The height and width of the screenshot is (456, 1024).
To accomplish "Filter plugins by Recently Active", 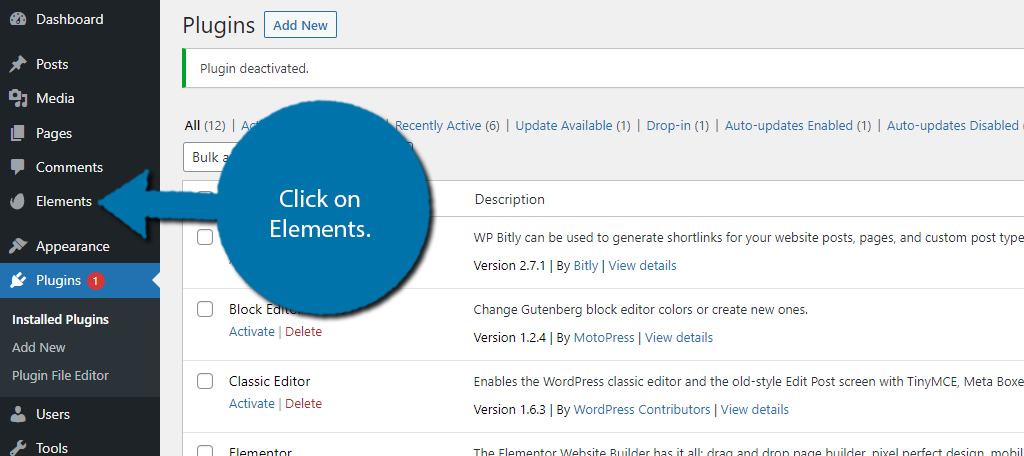I will tap(438, 125).
